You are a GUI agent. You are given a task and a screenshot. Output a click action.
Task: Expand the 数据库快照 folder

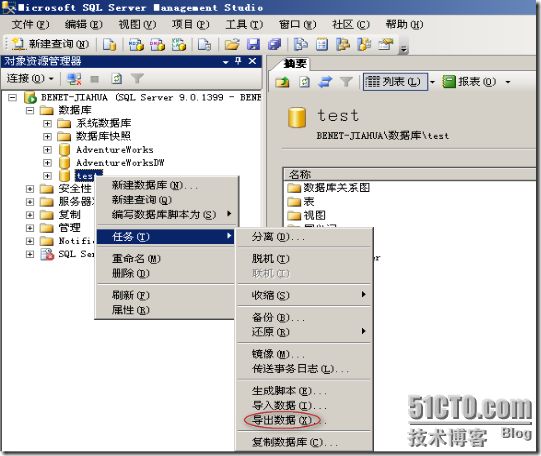click(x=47, y=137)
